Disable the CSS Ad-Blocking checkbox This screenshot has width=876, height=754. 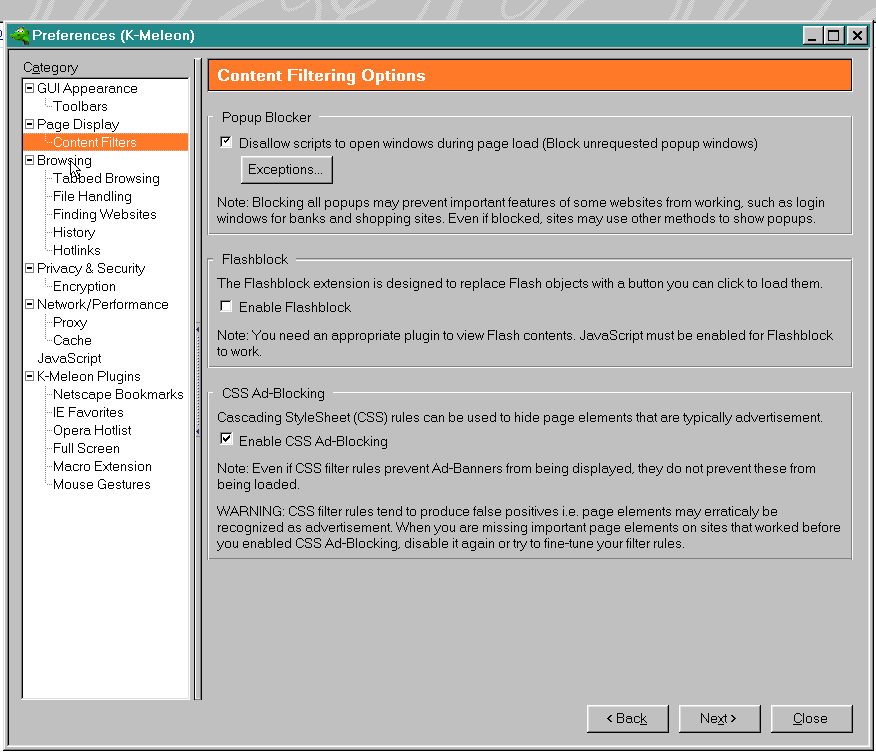(226, 440)
